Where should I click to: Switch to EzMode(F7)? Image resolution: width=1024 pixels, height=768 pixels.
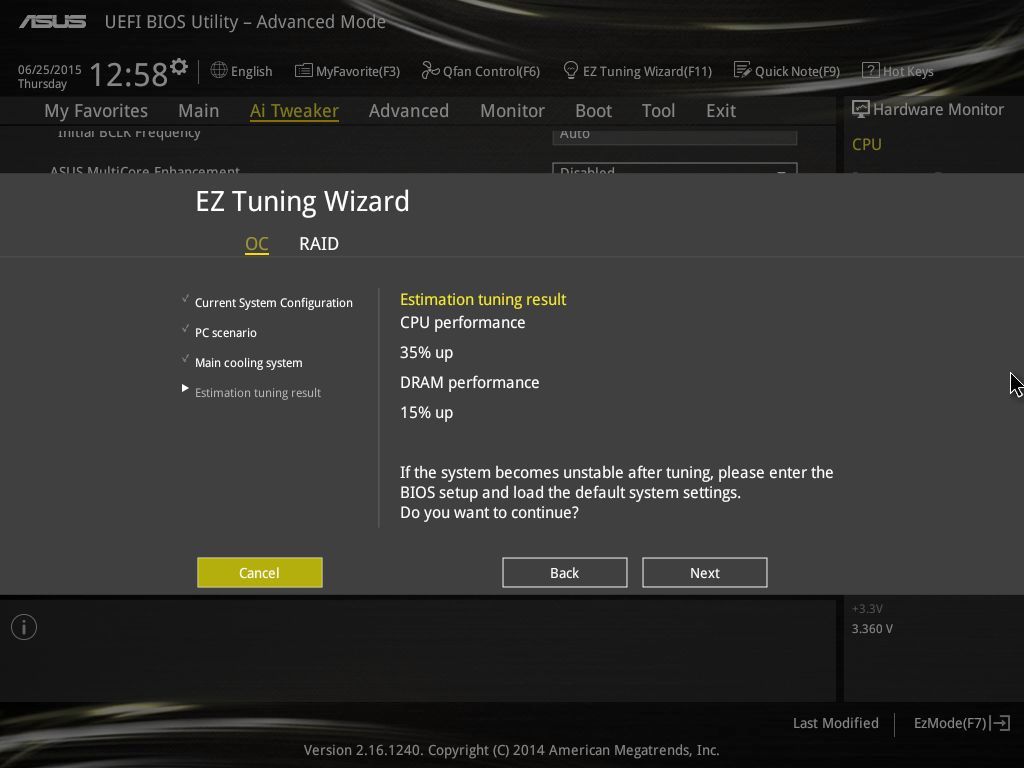coord(961,723)
